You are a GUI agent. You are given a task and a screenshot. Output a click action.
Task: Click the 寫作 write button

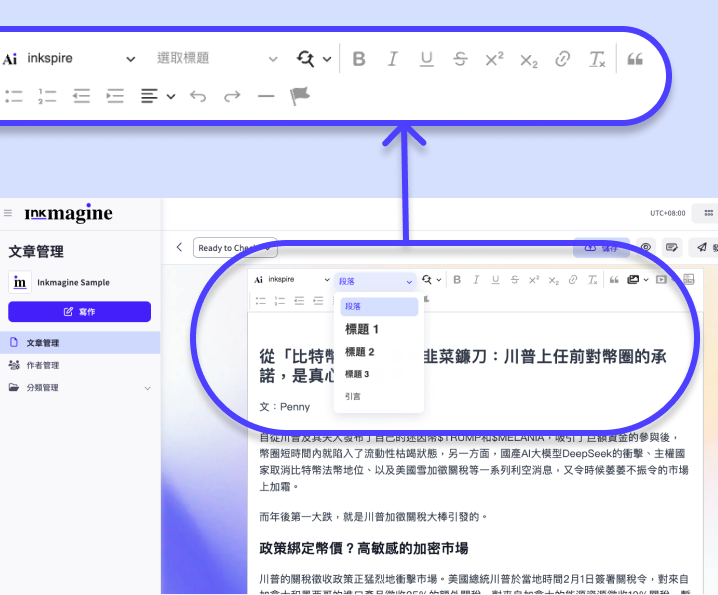pos(79,311)
